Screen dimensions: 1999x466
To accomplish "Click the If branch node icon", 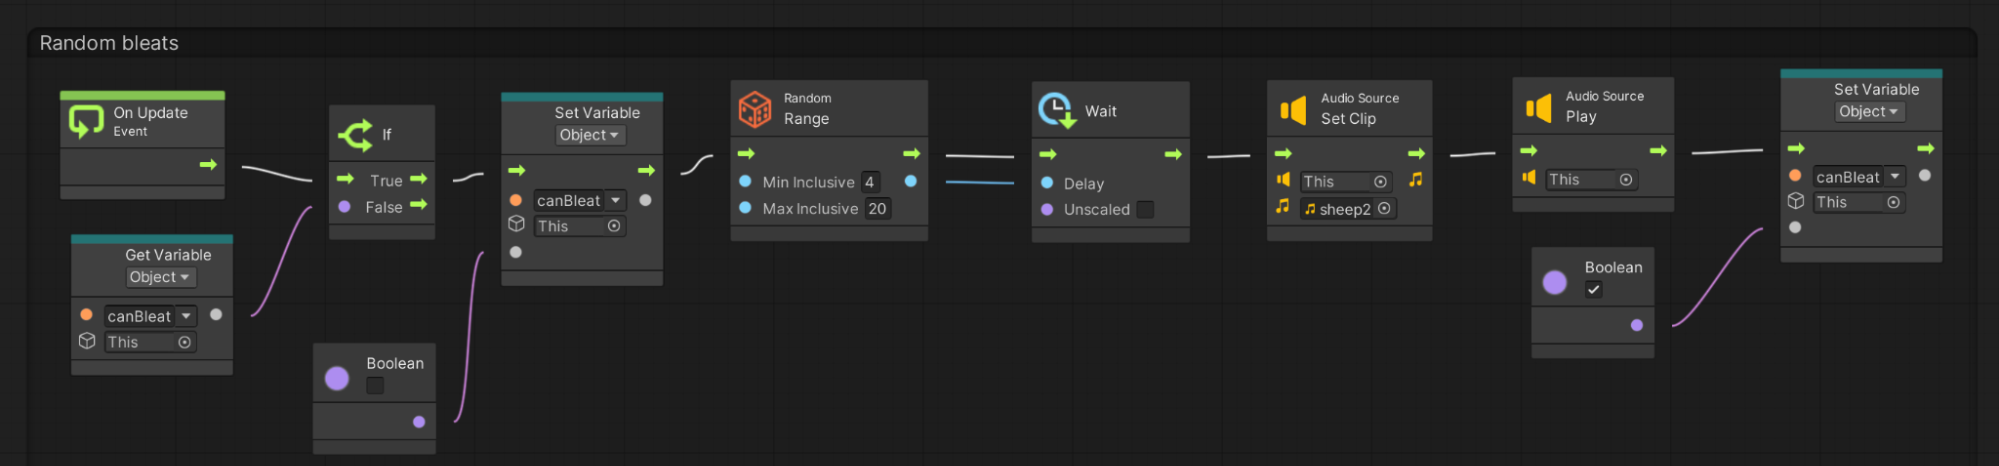I will 355,134.
